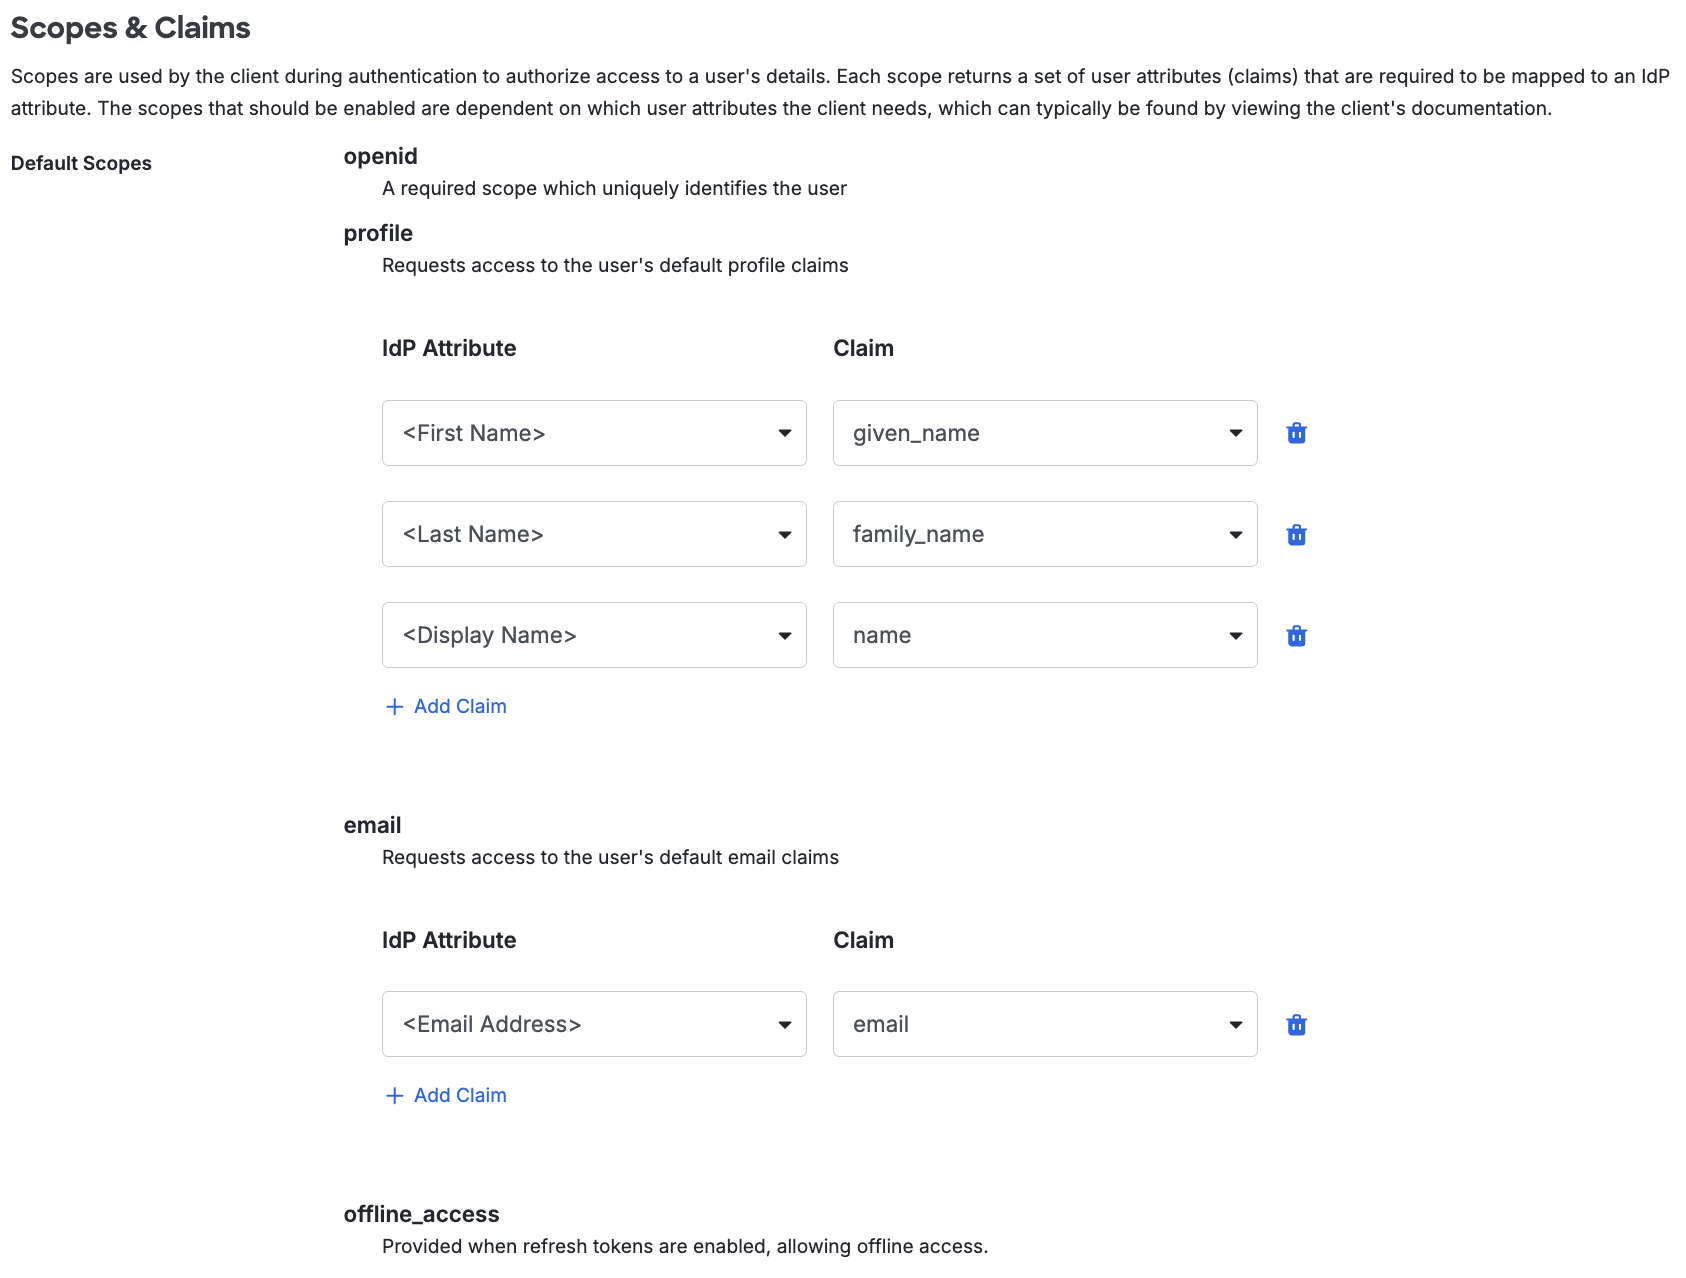Select the profile scope label
Viewport: 1686px width, 1278px height.
pyautogui.click(x=378, y=233)
